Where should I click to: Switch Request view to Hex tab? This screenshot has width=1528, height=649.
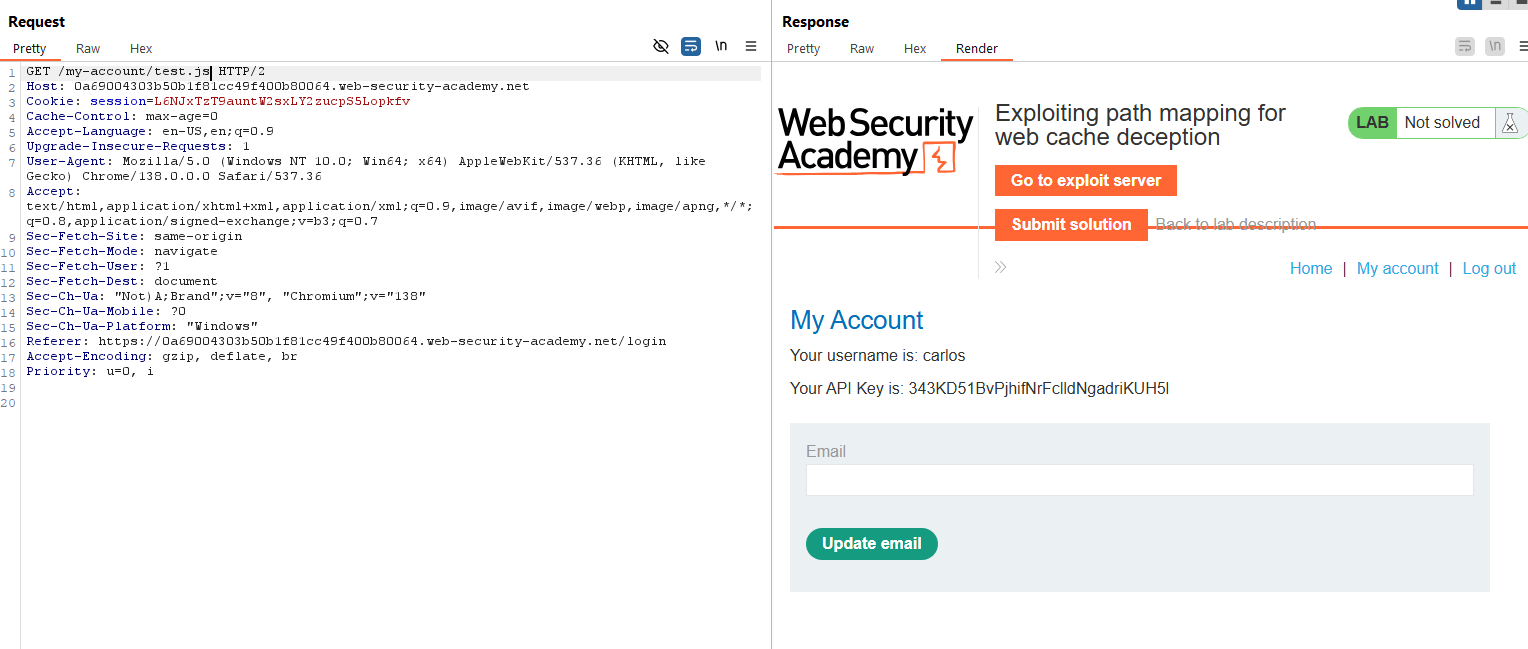coord(141,48)
